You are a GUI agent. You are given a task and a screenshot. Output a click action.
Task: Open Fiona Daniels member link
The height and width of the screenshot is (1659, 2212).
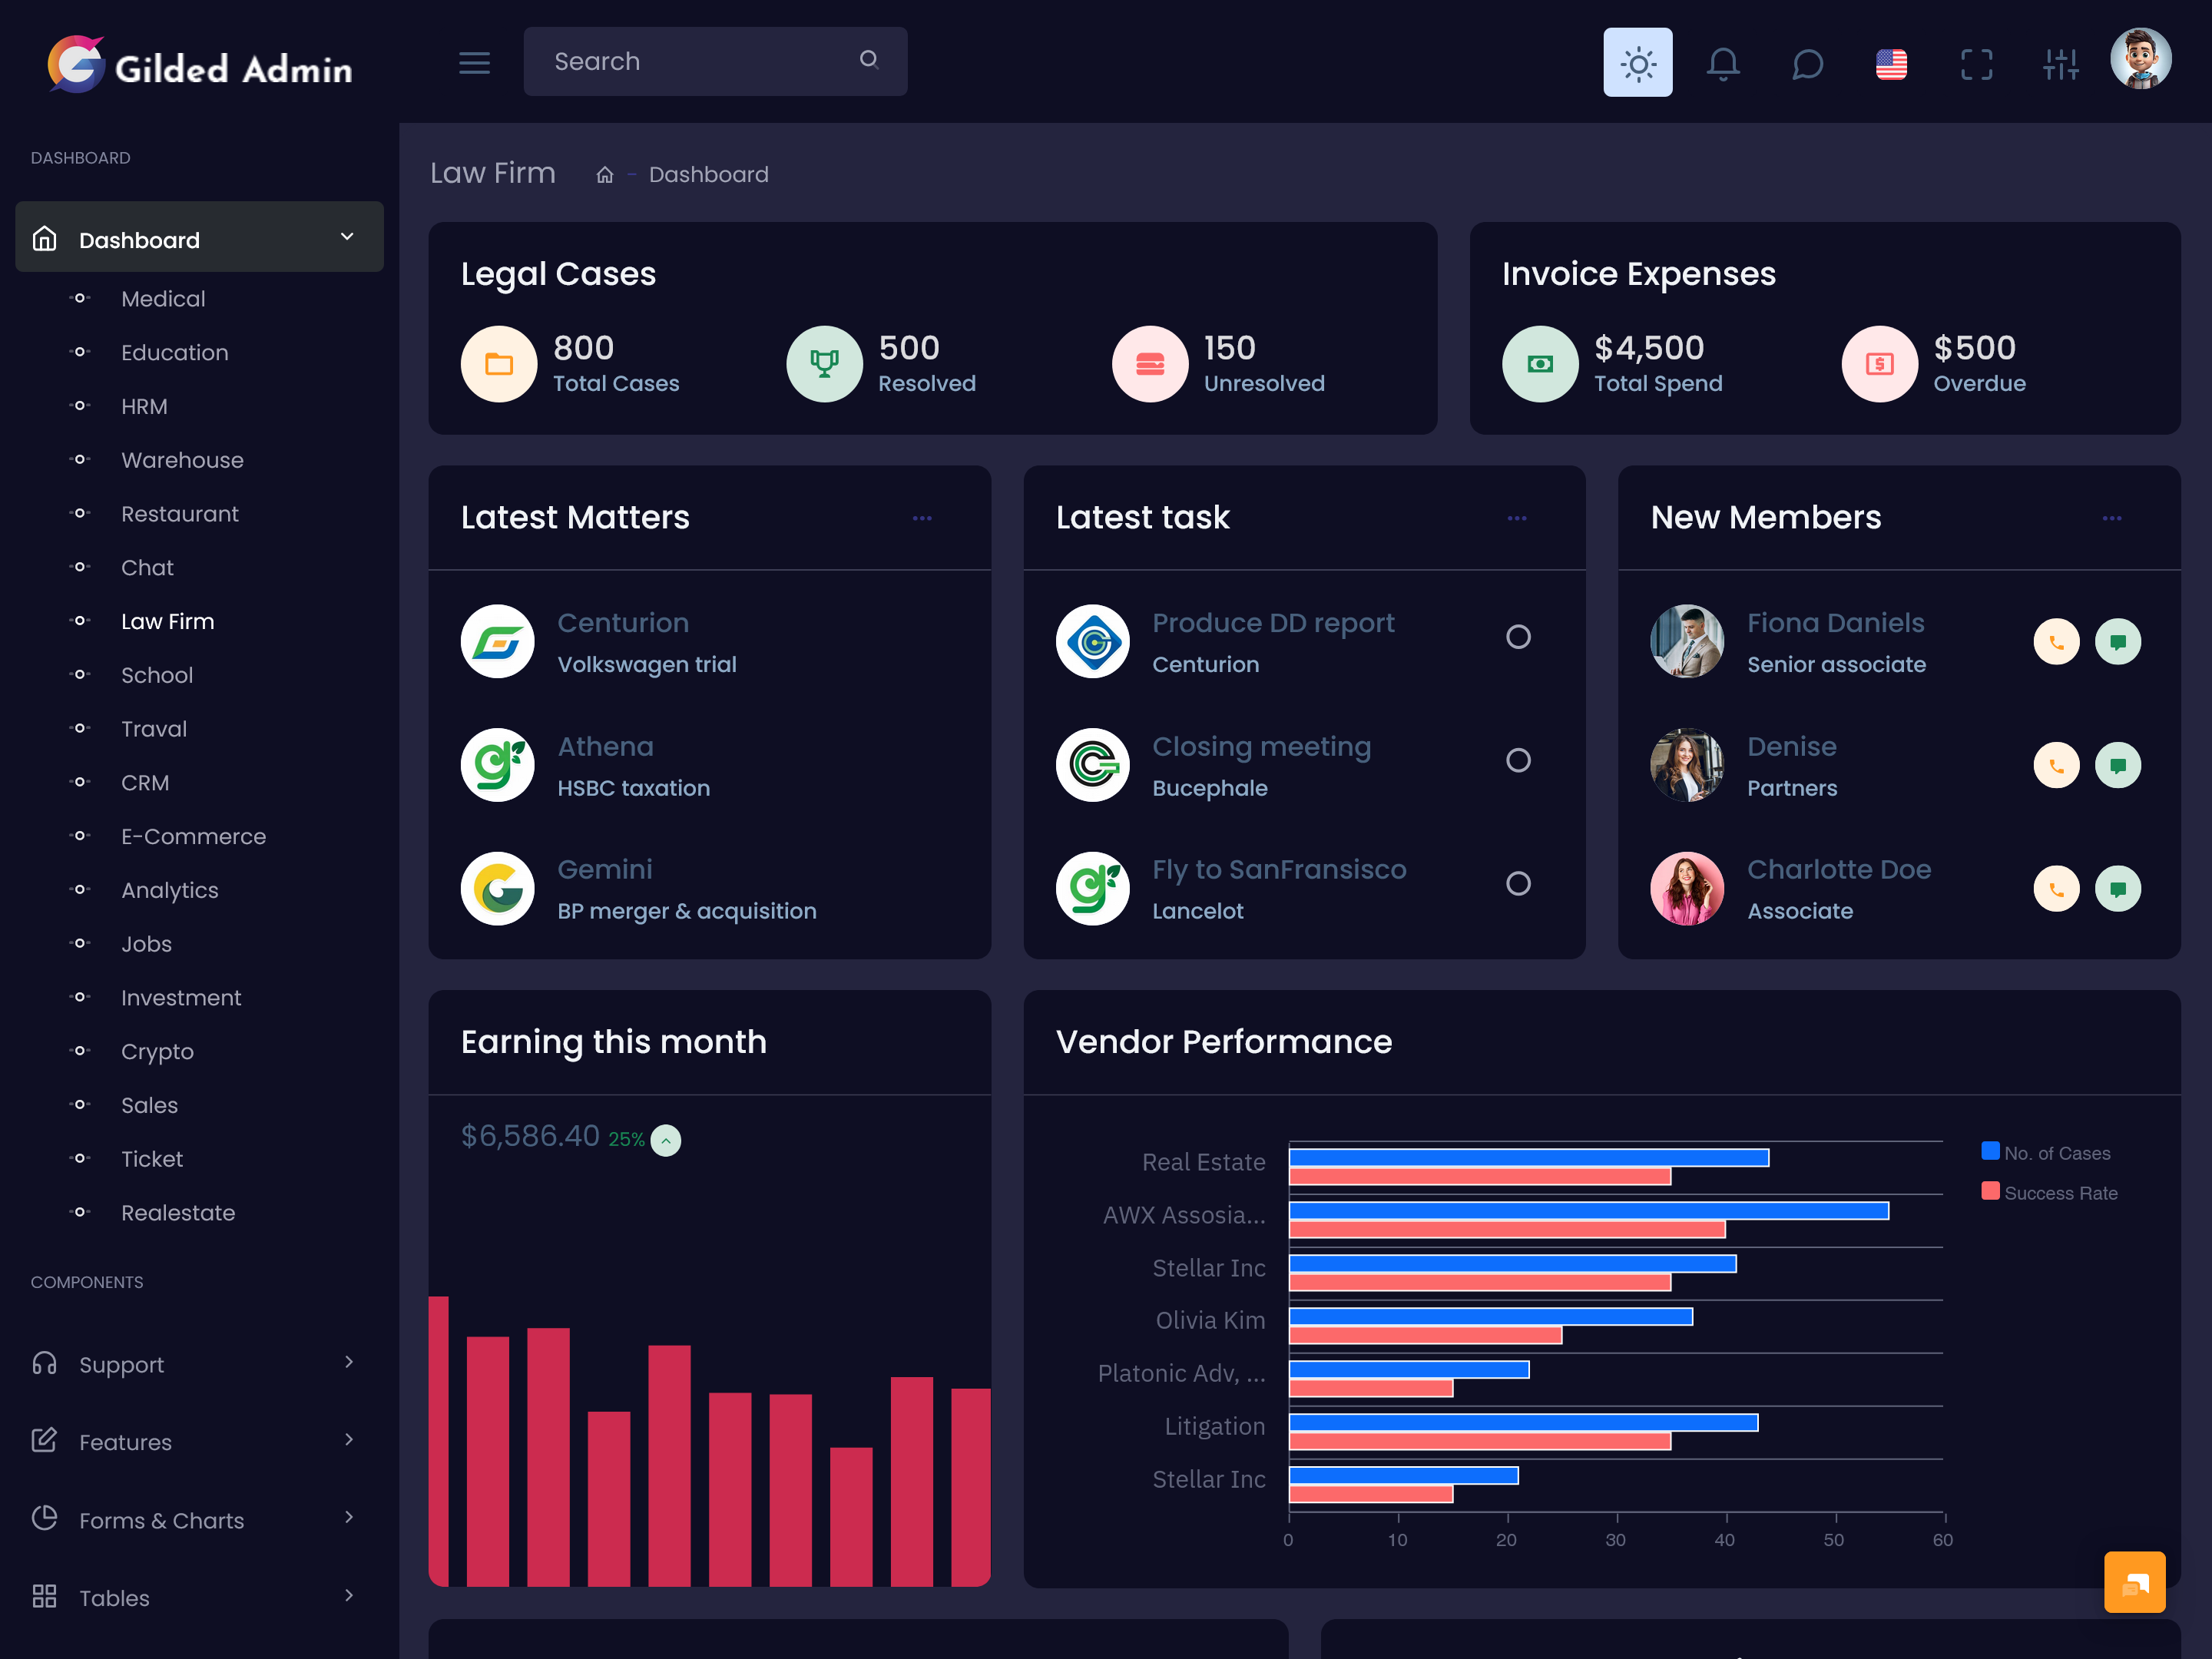pyautogui.click(x=1835, y=623)
